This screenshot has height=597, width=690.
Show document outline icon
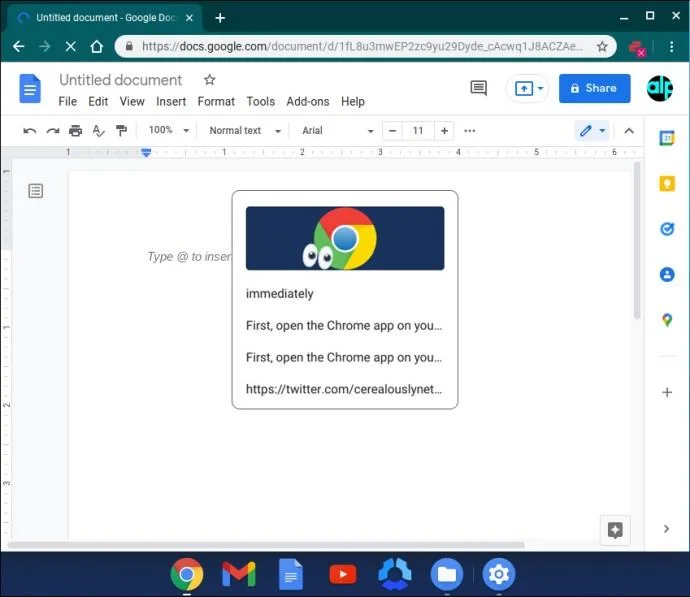pyautogui.click(x=36, y=191)
